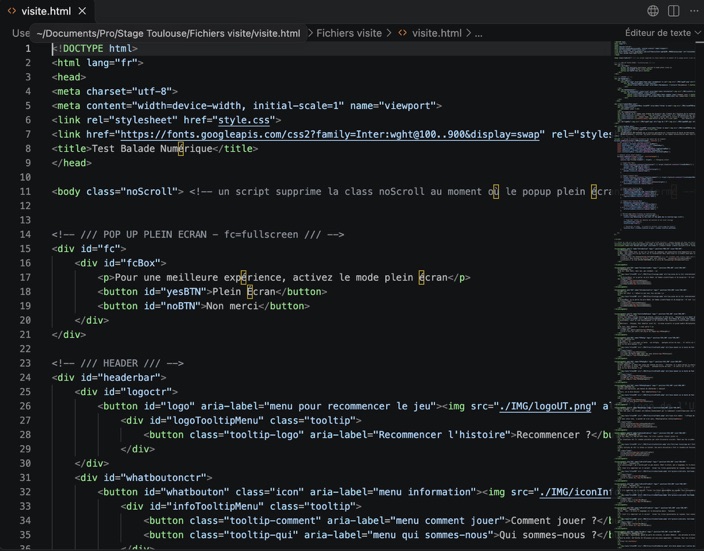Click the div id="infoTooltipMenu" line
Screen dimensions: 704x551
click(241, 507)
